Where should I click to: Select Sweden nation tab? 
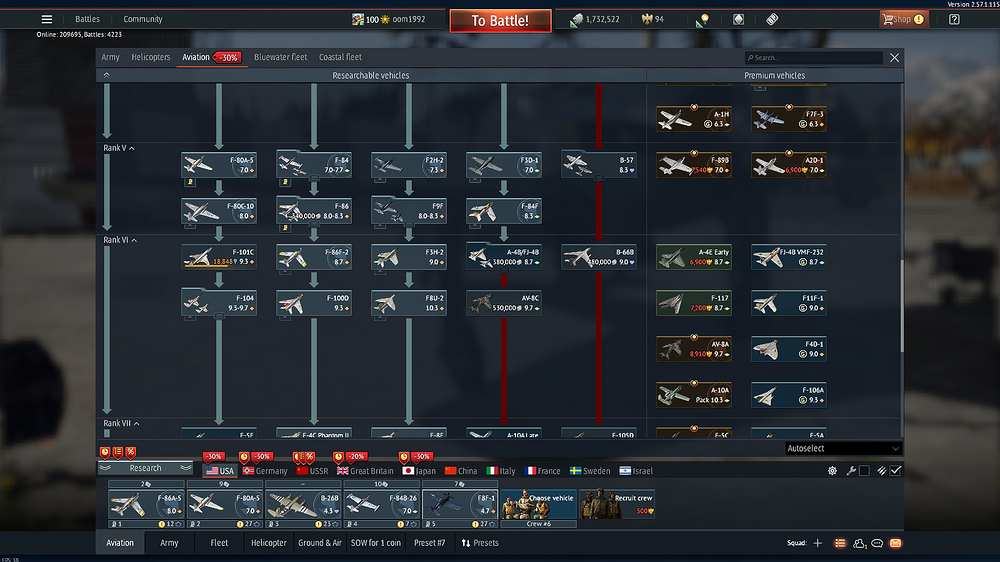(590, 471)
